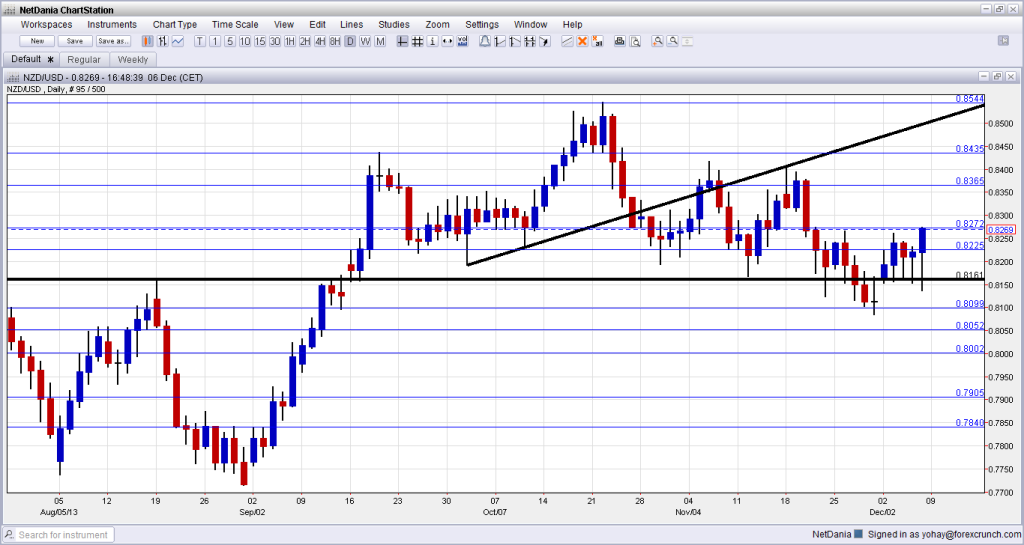
Task: Click the sidebar toggle icon at toolbar right
Action: 1004,40
